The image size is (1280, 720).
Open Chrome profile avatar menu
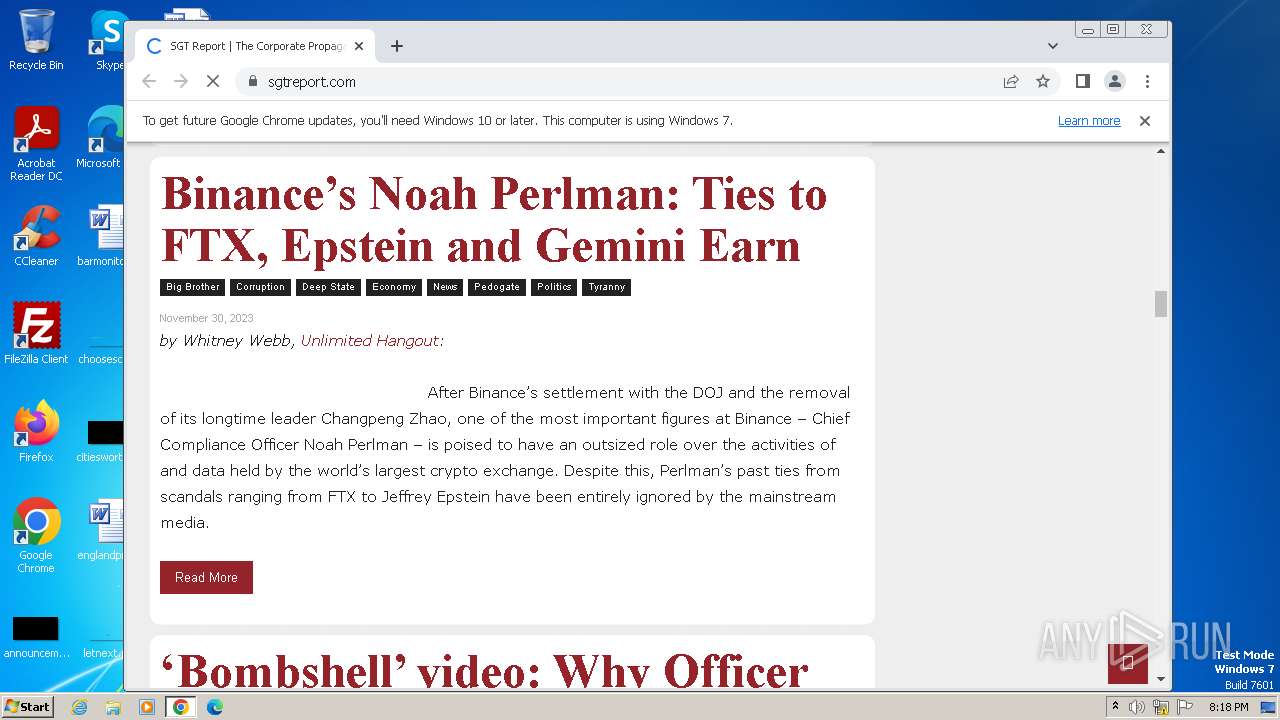click(x=1114, y=81)
